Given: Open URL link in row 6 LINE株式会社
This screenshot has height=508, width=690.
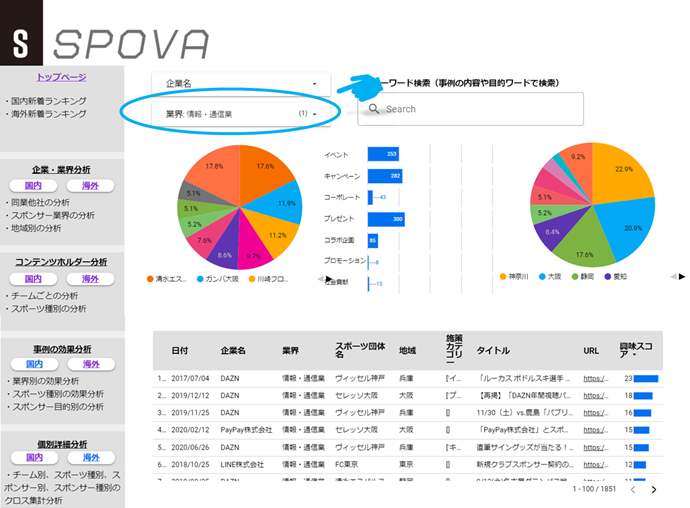Looking at the screenshot, I should [x=596, y=464].
